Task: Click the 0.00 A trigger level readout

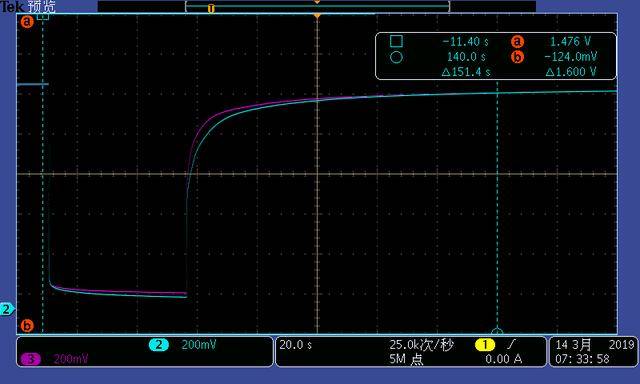Action: pyautogui.click(x=504, y=359)
